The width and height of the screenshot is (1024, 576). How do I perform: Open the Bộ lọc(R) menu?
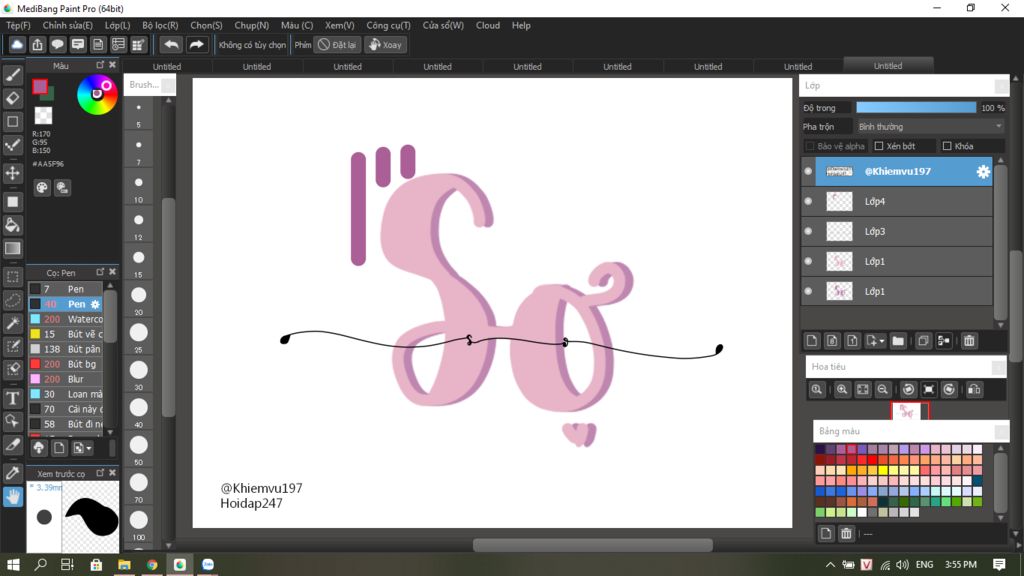[160, 25]
